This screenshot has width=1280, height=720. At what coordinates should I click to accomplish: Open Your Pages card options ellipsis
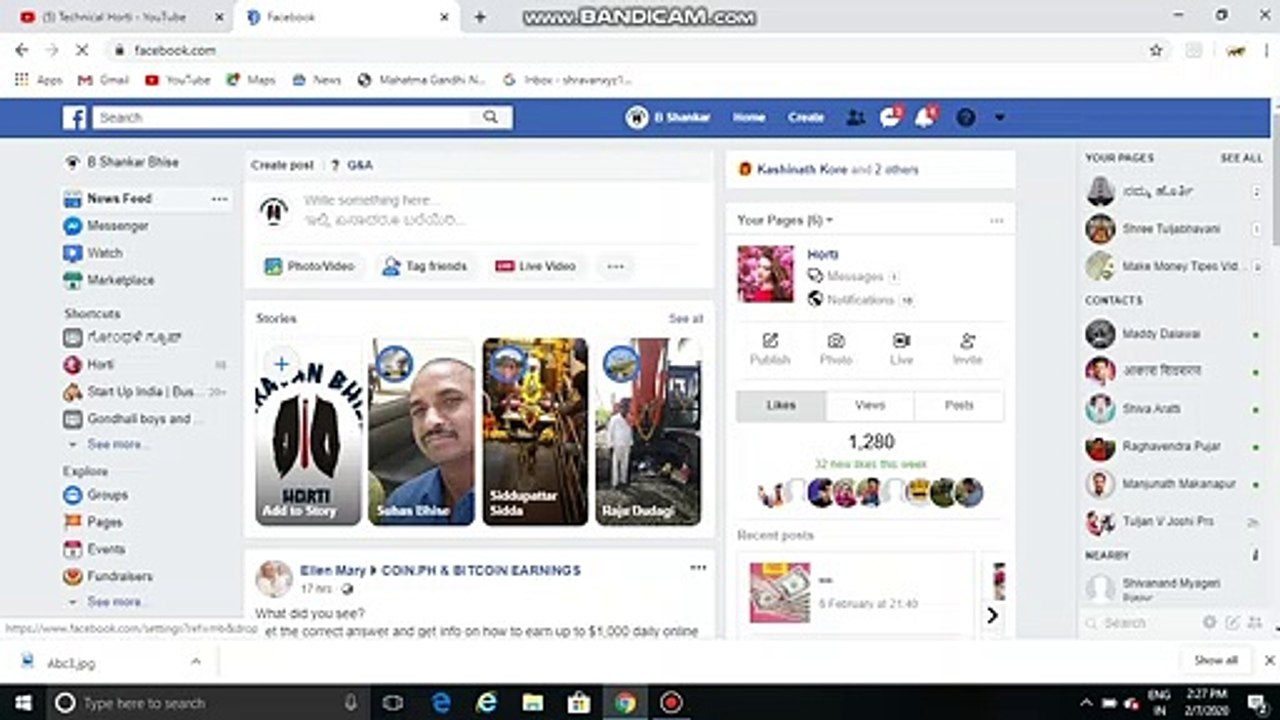click(996, 220)
